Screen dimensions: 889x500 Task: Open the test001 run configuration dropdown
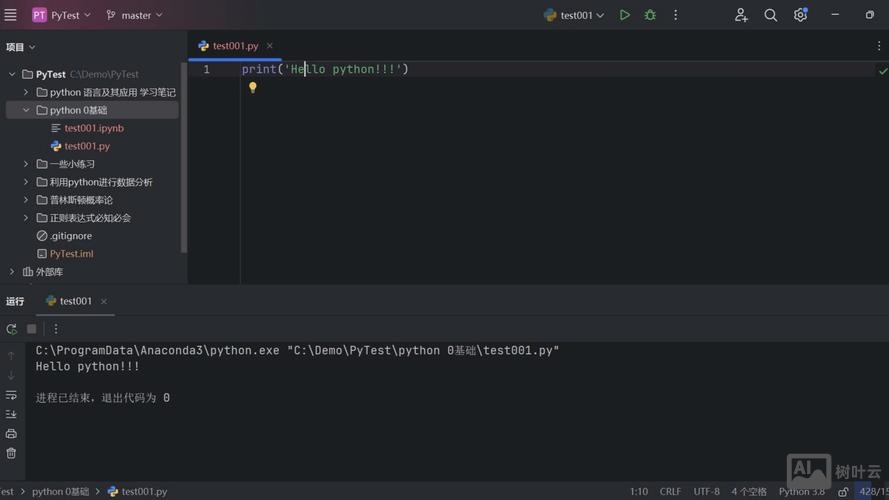pos(575,15)
